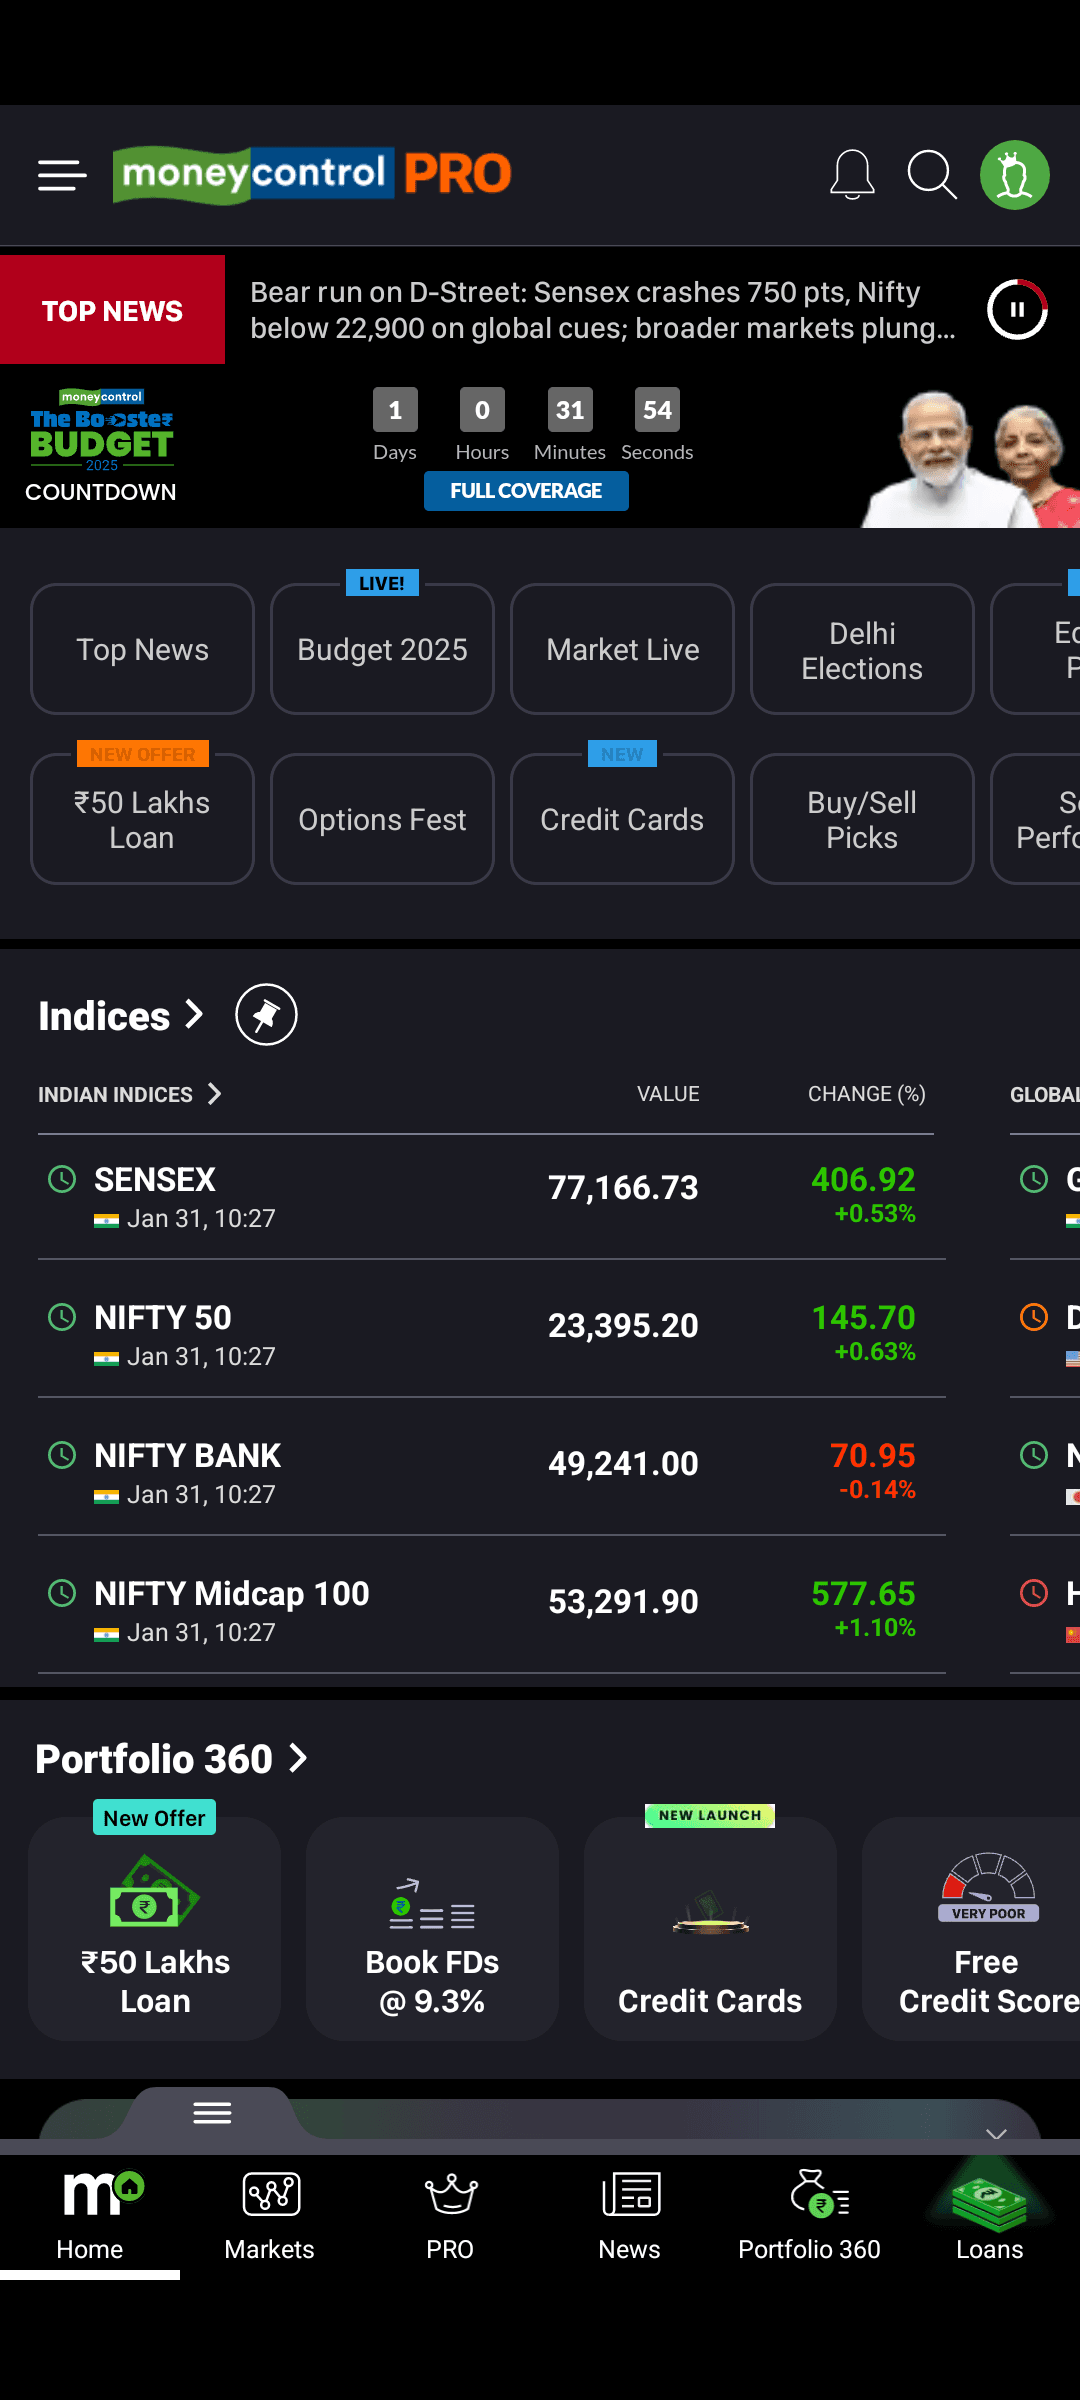Open the green profile avatar
This screenshot has width=1080, height=2400.
[x=1014, y=175]
